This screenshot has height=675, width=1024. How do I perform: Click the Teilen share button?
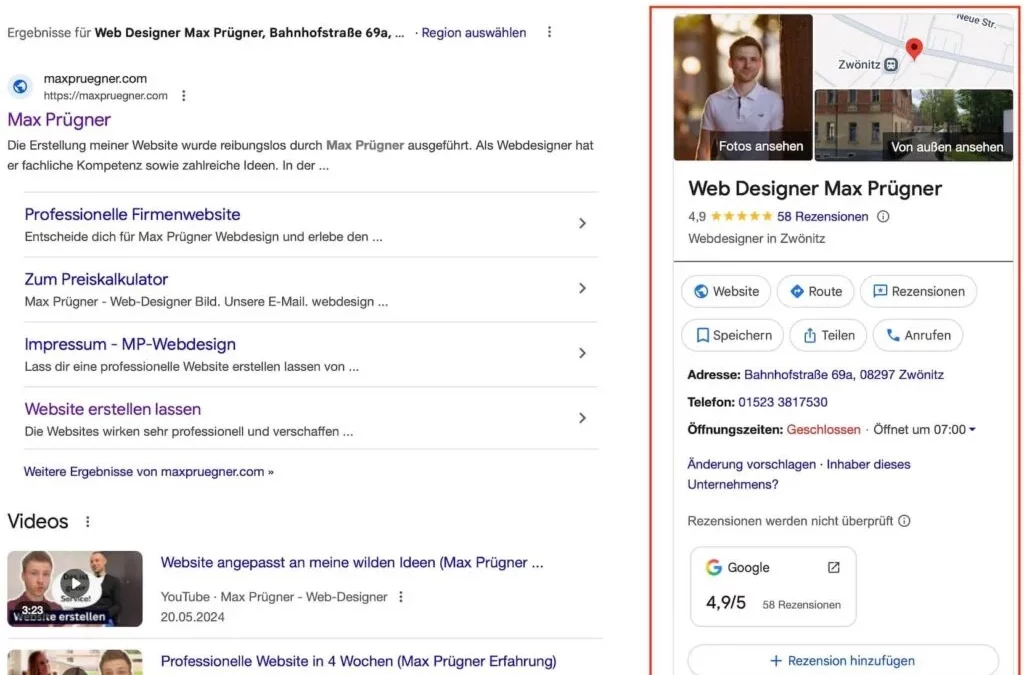(828, 335)
